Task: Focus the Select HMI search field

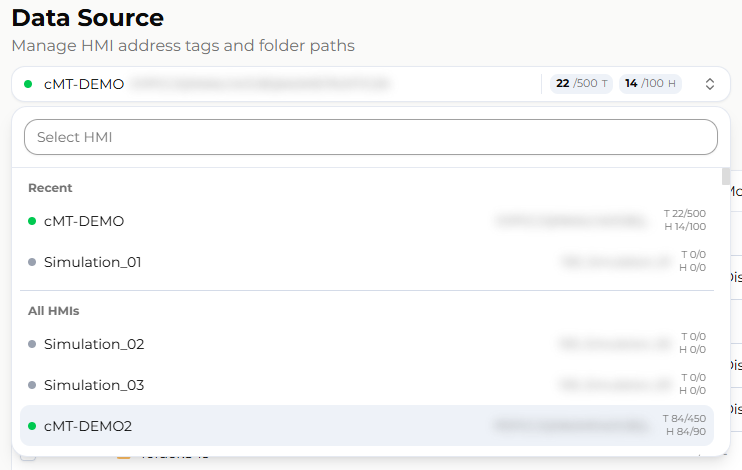Action: point(371,137)
